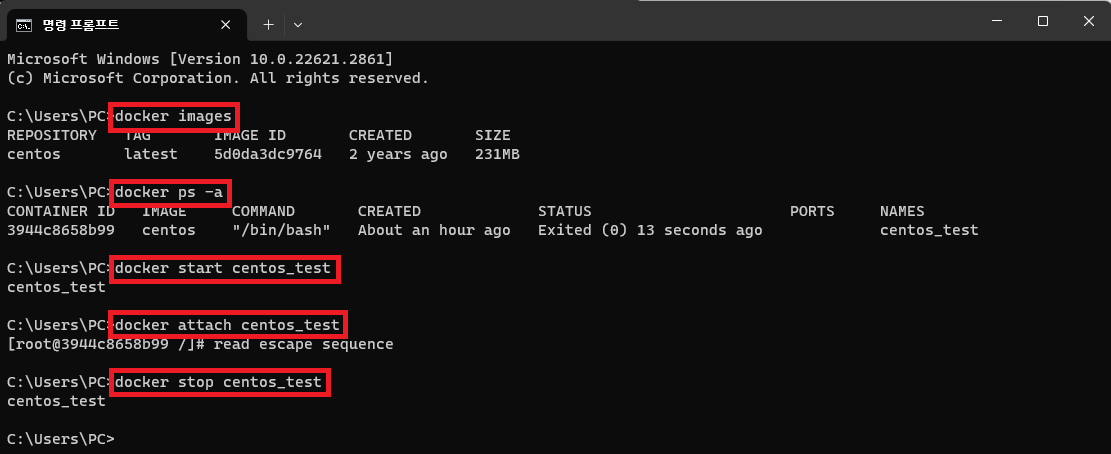This screenshot has width=1111, height=454.
Task: Click the NAMES column header
Action: click(x=902, y=211)
